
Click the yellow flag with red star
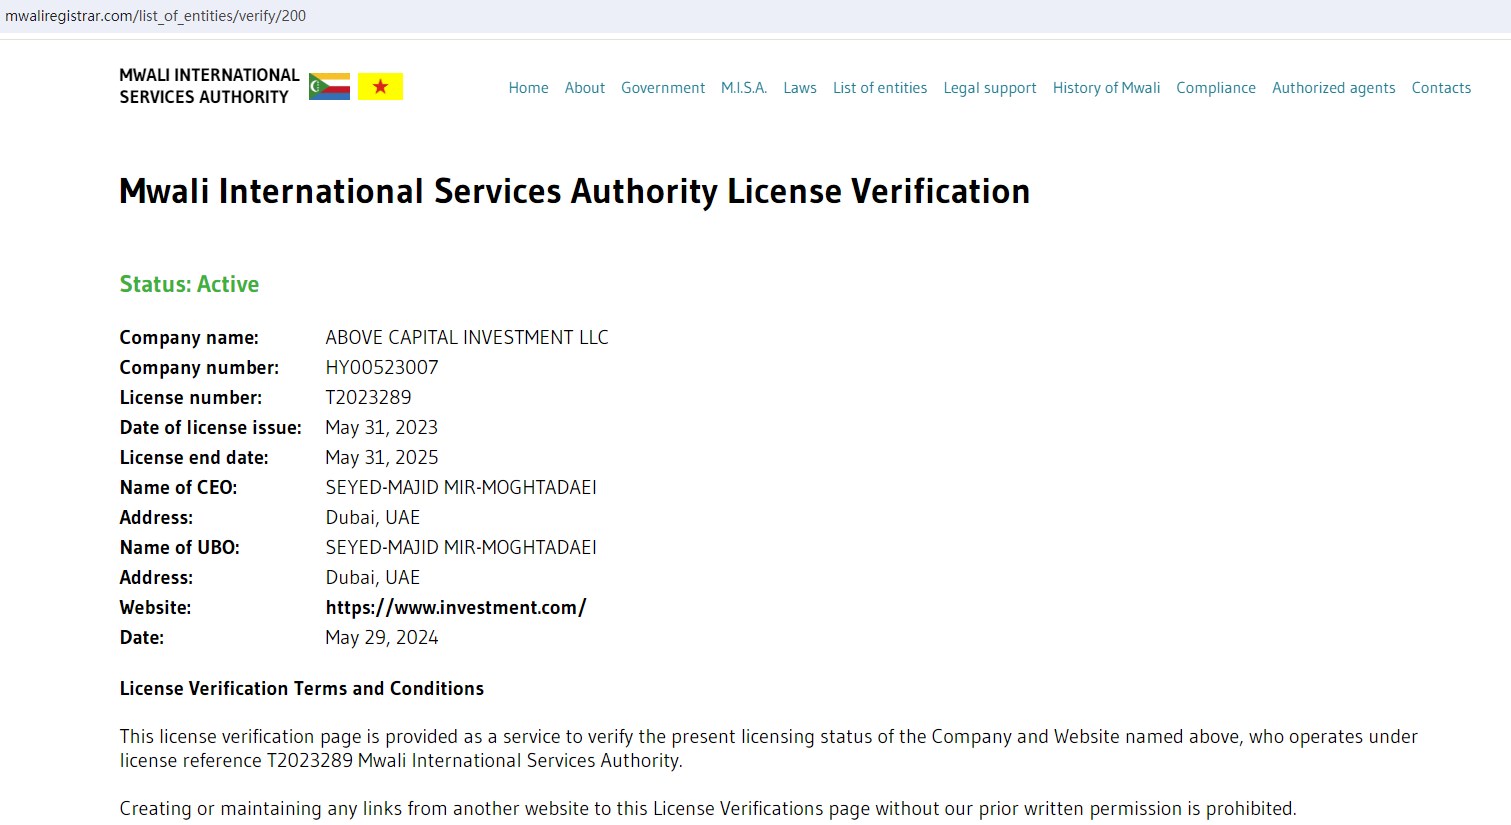[380, 87]
